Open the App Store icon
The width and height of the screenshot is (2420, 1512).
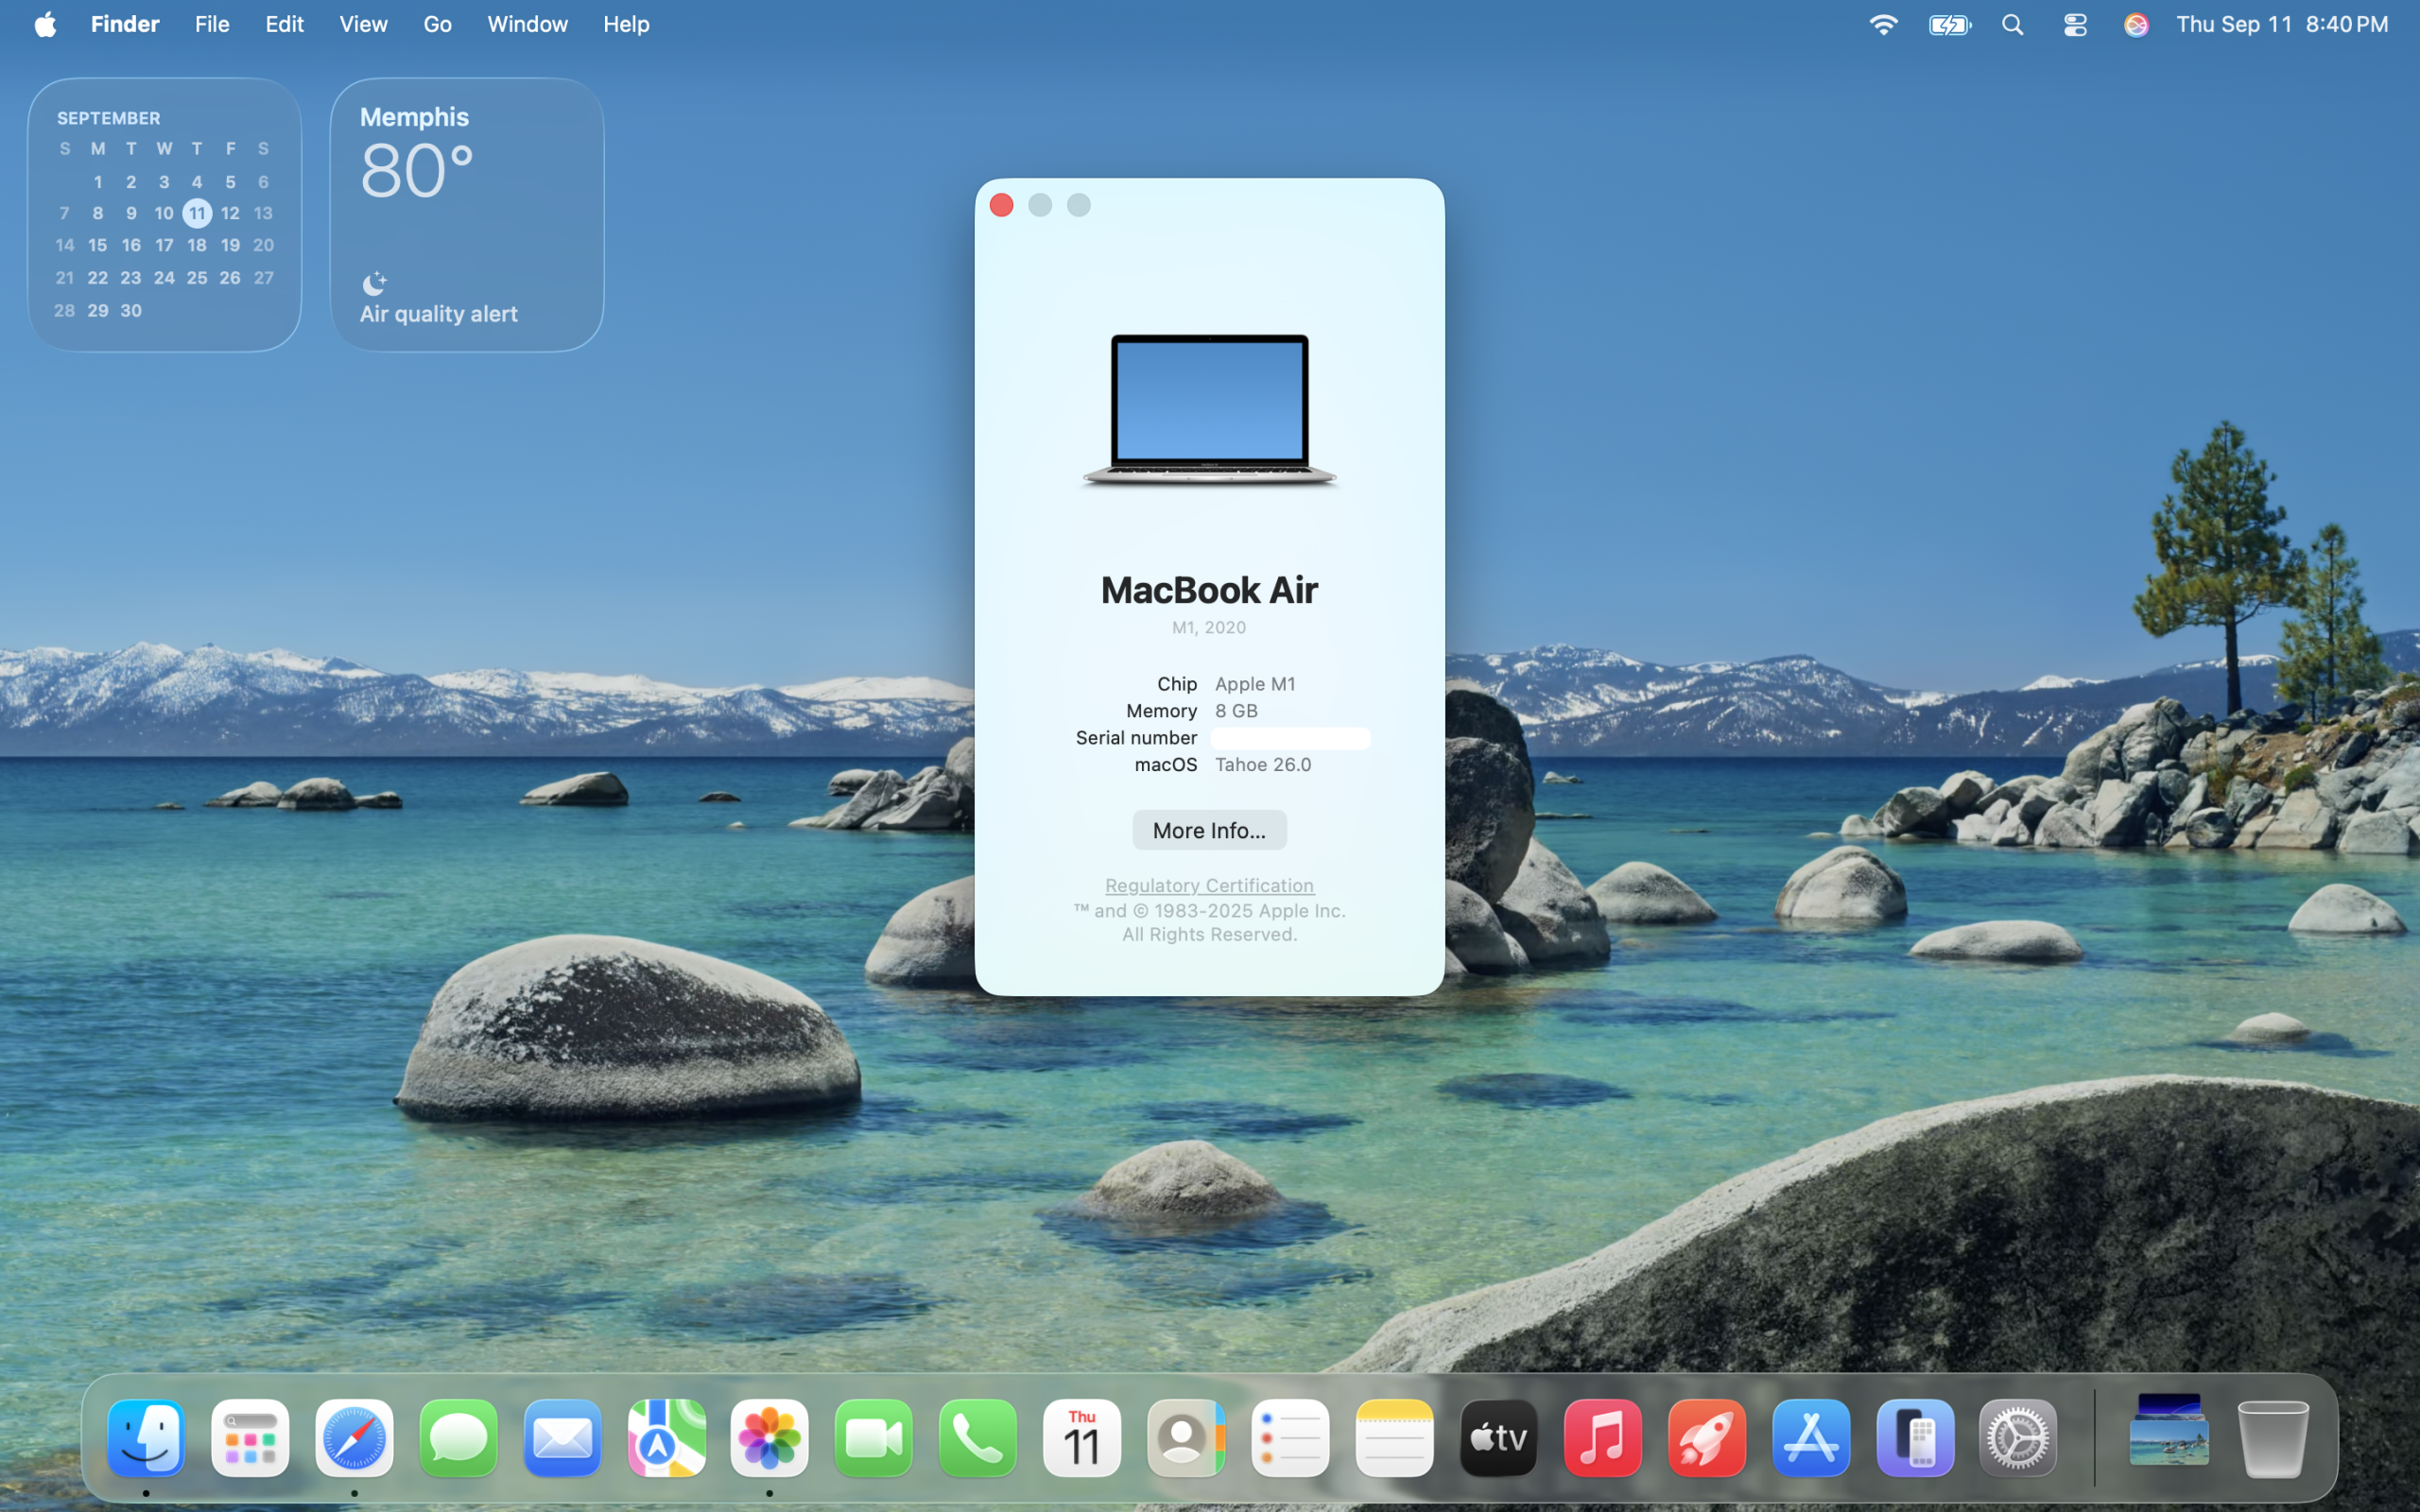(x=1810, y=1438)
